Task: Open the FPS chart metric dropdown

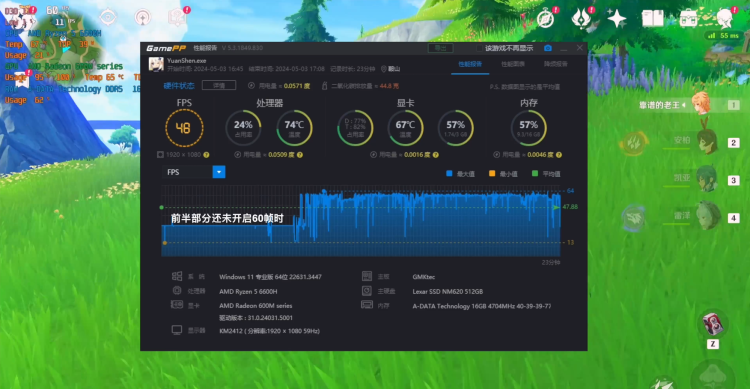Action: [x=219, y=172]
